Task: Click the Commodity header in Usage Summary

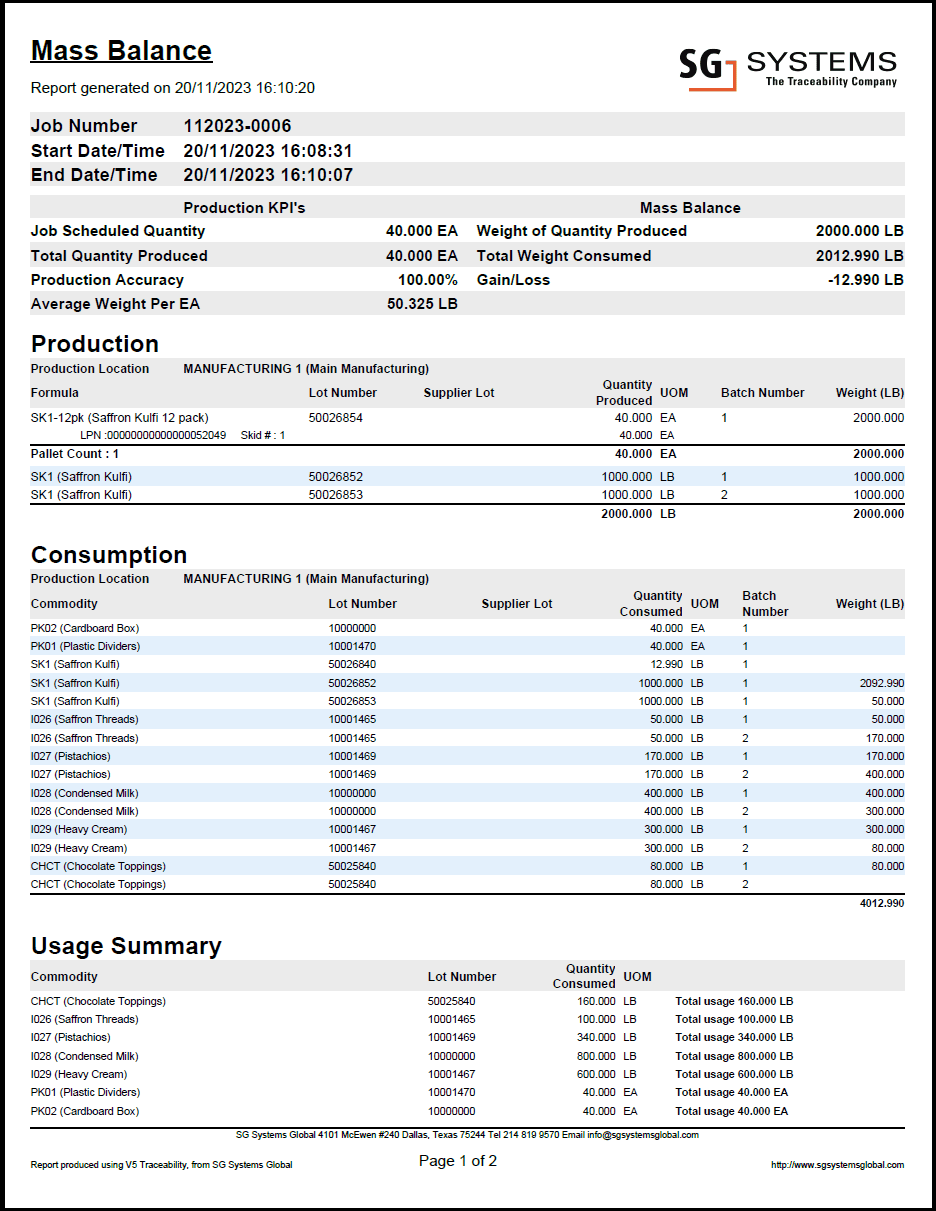Action: coord(64,977)
